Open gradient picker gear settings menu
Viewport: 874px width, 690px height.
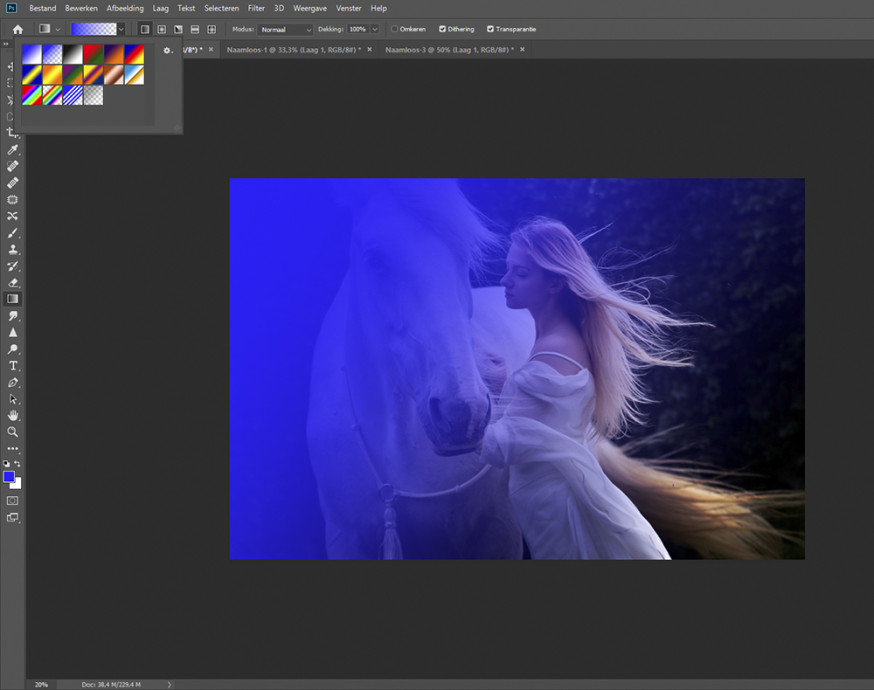(167, 51)
